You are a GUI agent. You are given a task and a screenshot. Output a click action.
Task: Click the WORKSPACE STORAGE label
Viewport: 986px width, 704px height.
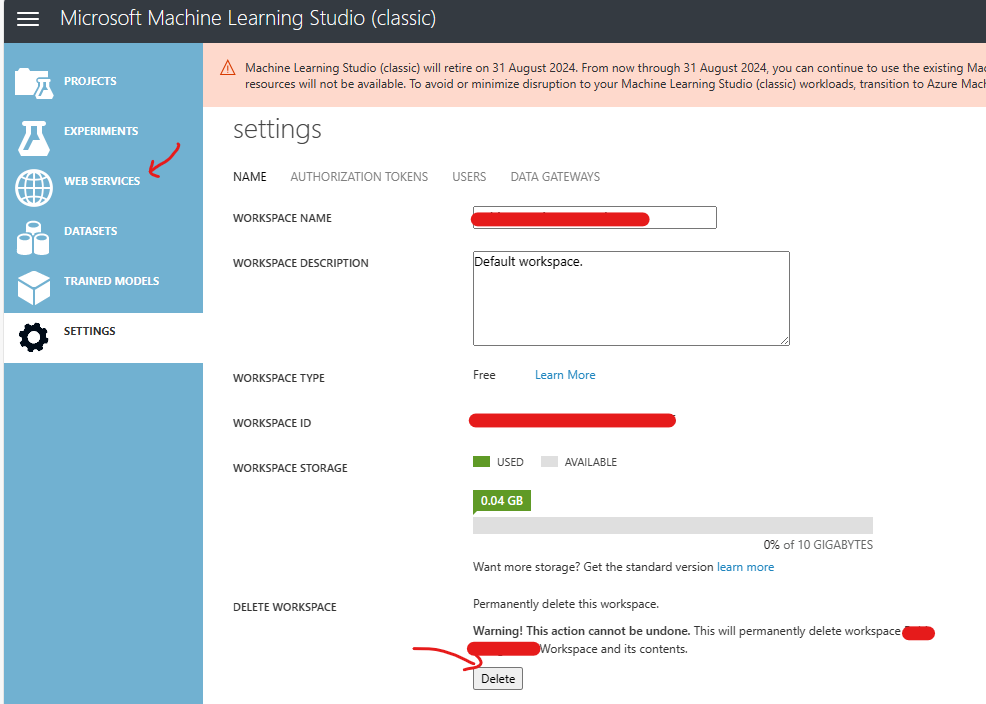(290, 468)
